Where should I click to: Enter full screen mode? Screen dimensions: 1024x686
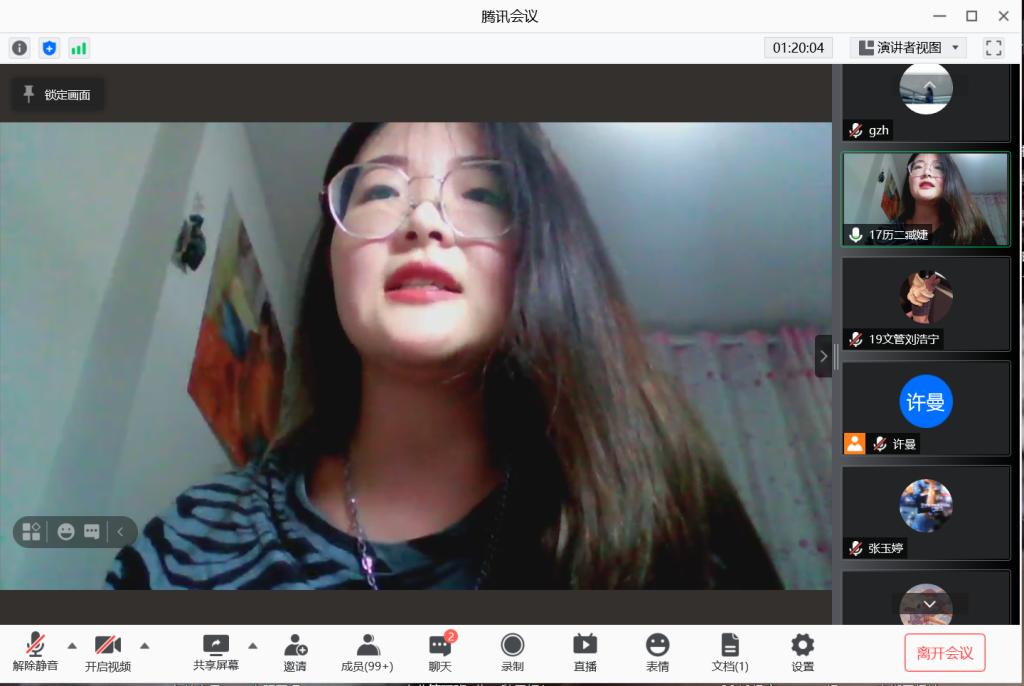point(993,48)
